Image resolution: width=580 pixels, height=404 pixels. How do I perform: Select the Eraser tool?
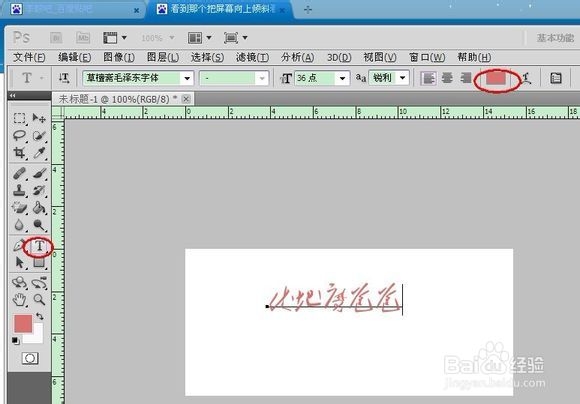[x=19, y=208]
